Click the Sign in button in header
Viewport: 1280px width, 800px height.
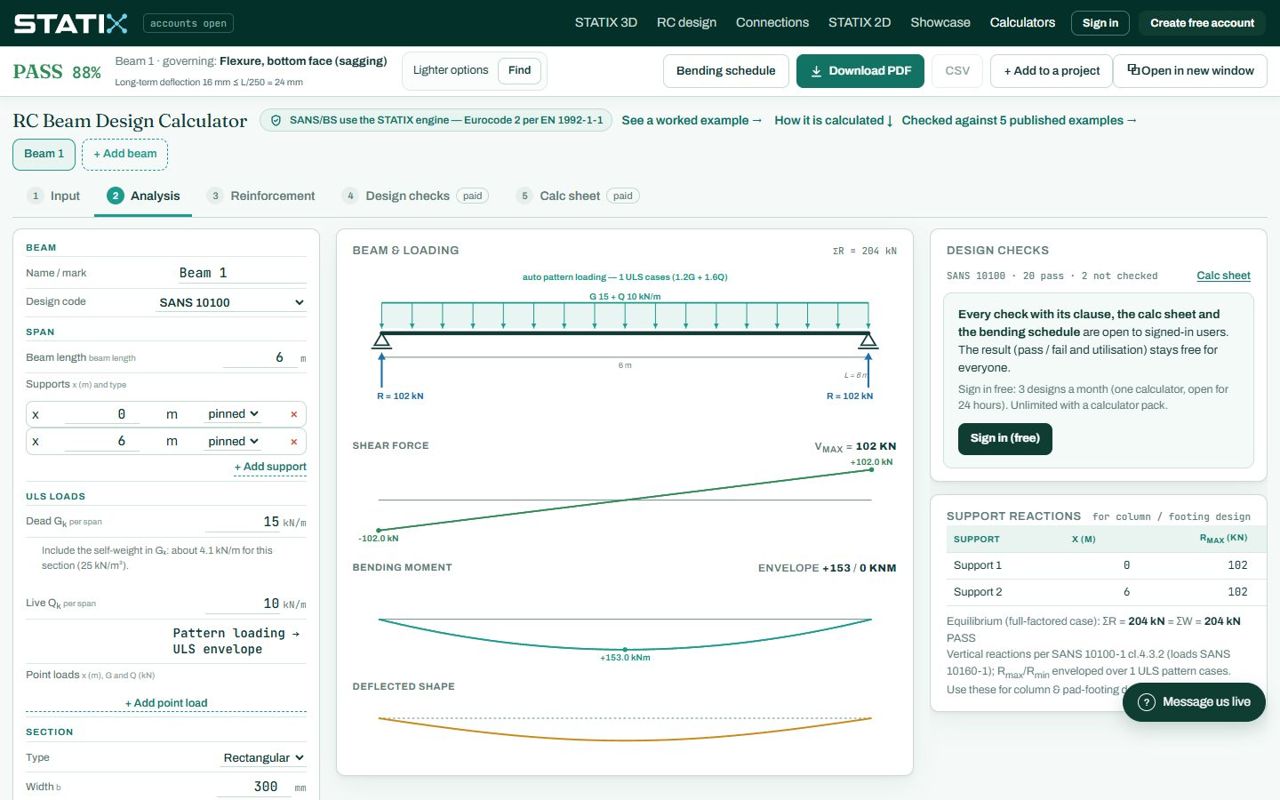pos(1100,23)
